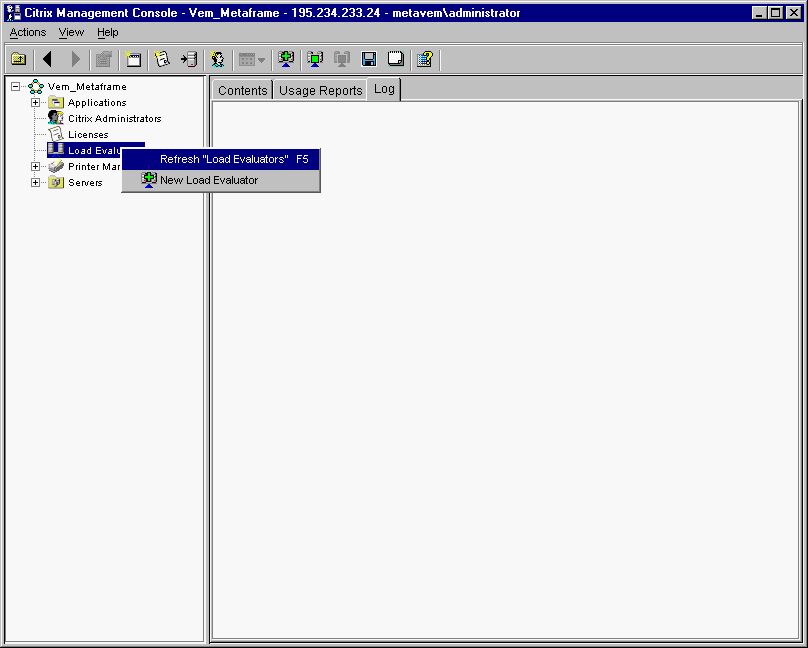Click the new Citrix administrator toolbar icon
Viewport: 808px width, 648px height.
point(218,59)
